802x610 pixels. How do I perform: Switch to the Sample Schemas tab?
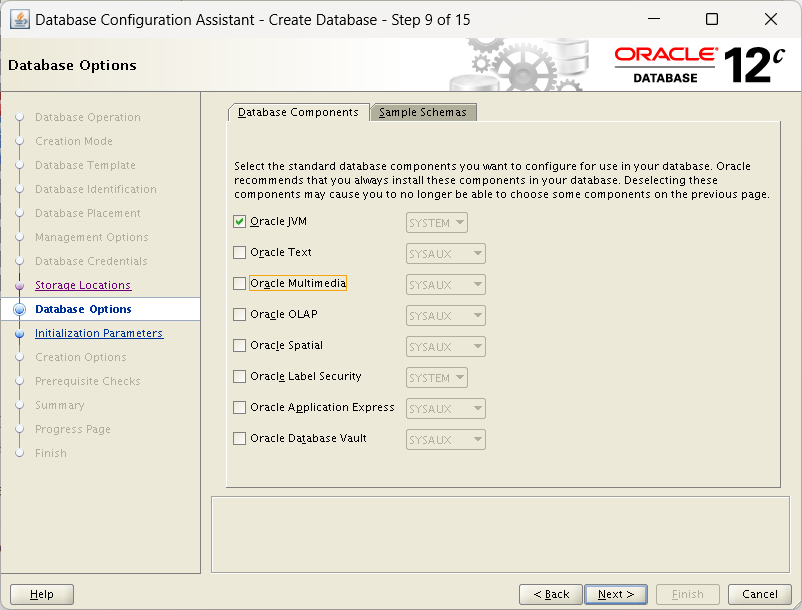(423, 112)
